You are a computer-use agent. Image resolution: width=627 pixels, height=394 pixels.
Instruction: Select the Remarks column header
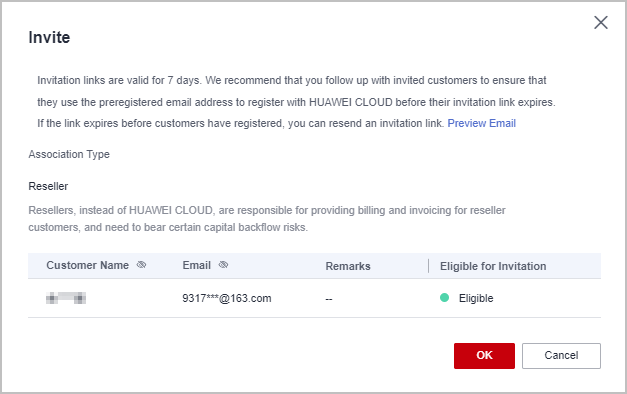pos(348,266)
